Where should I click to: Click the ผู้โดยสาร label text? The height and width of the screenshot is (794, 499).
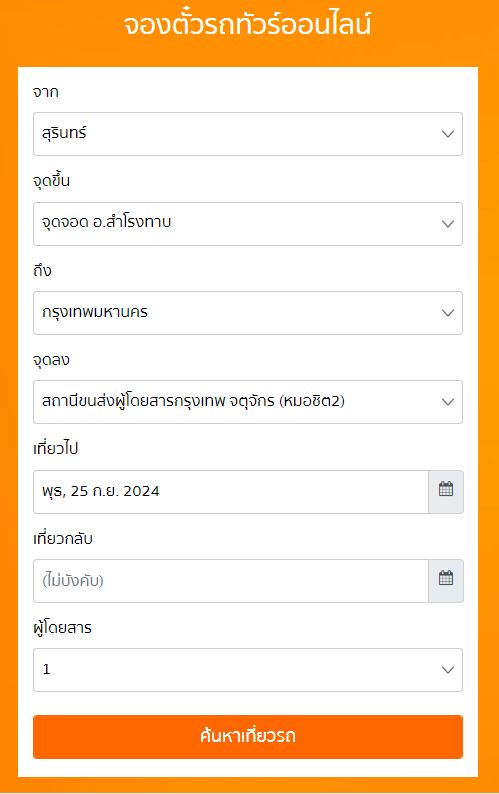[x=62, y=628]
